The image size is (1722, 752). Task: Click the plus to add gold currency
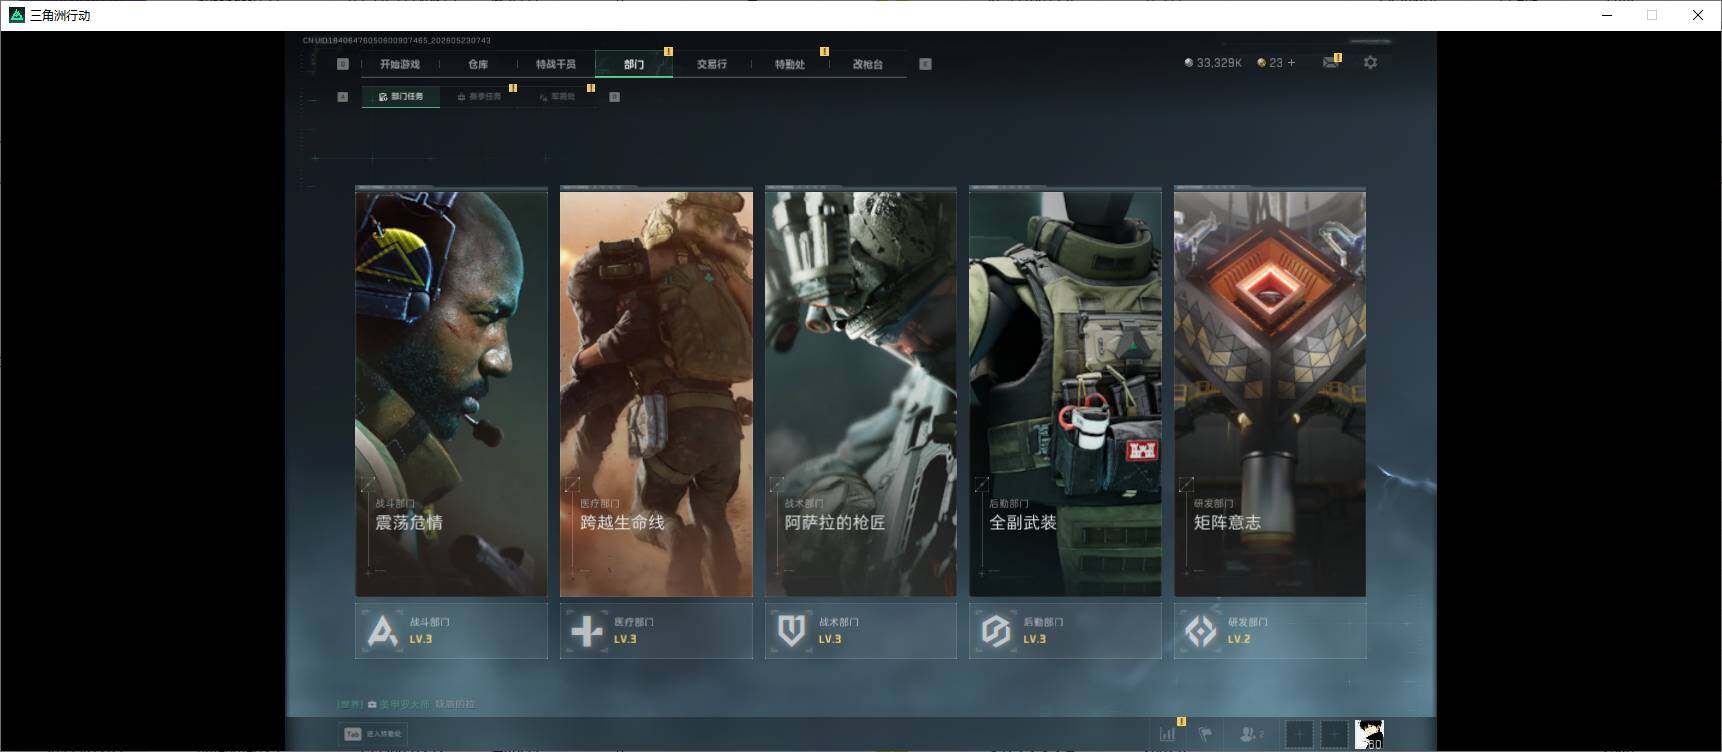pyautogui.click(x=1291, y=62)
